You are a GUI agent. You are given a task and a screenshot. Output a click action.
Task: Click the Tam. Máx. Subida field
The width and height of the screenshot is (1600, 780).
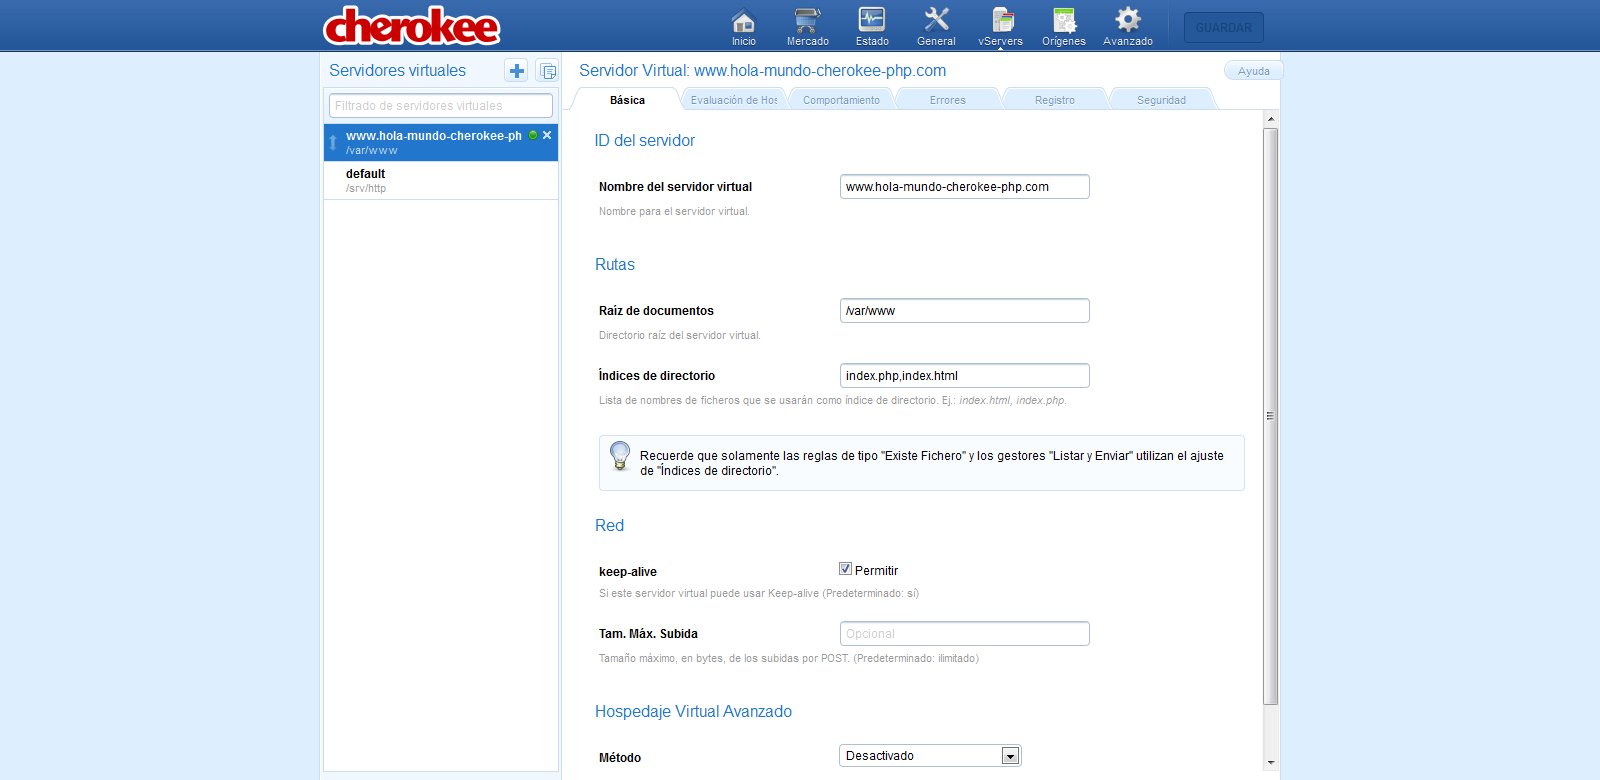[964, 634]
